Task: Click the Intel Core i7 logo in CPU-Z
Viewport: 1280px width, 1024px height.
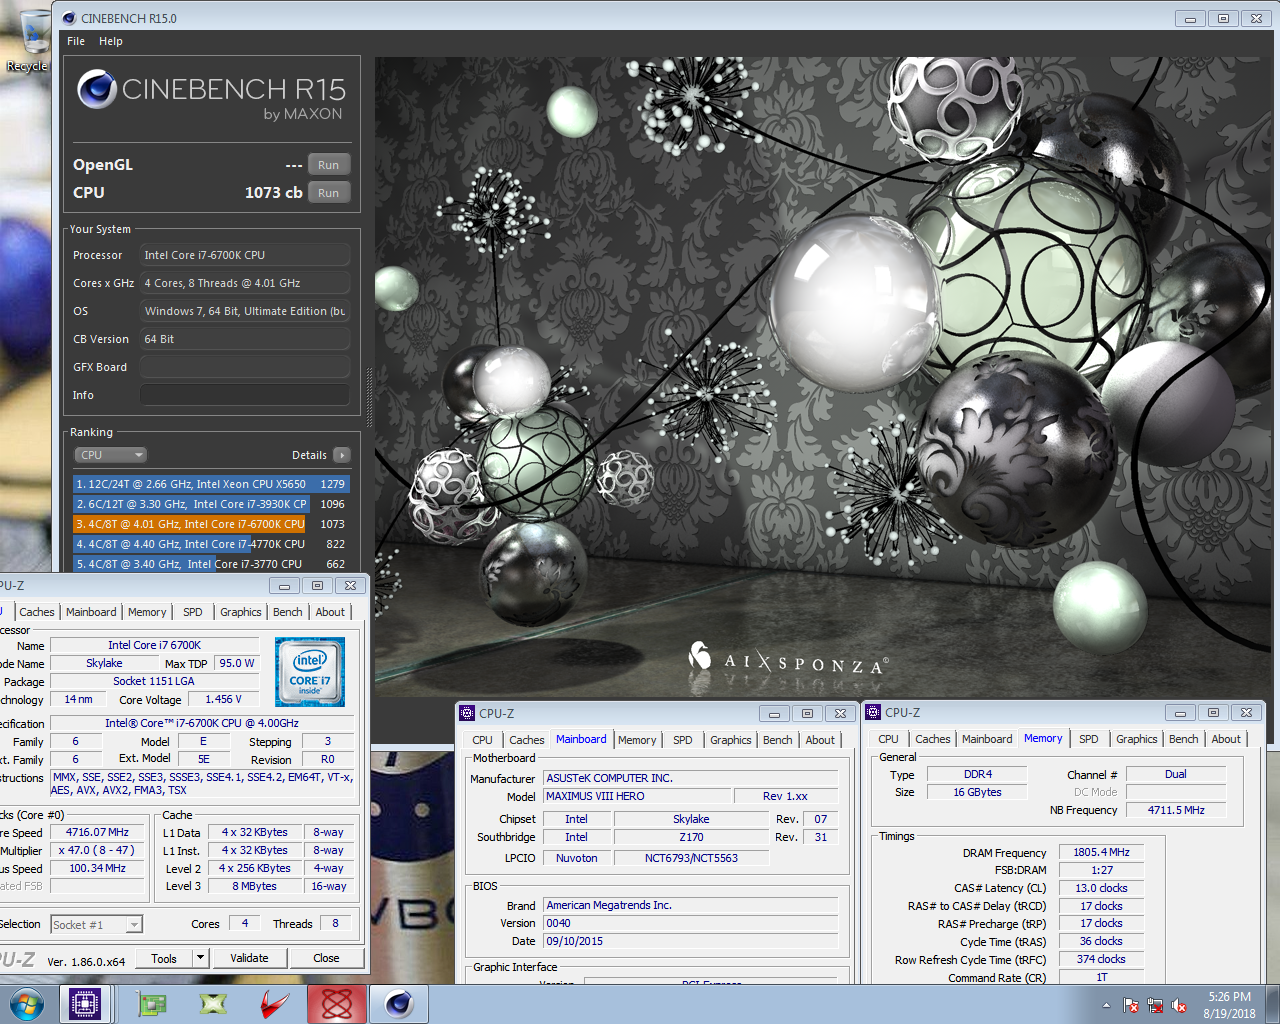Action: 310,672
